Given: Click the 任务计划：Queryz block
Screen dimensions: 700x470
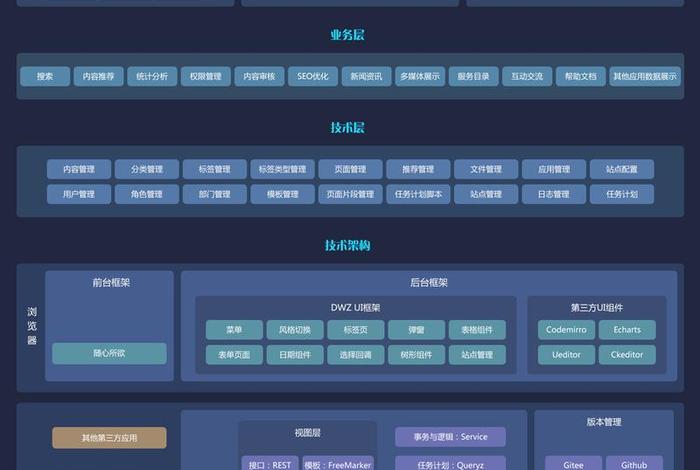Looking at the screenshot, I should click(x=450, y=464).
